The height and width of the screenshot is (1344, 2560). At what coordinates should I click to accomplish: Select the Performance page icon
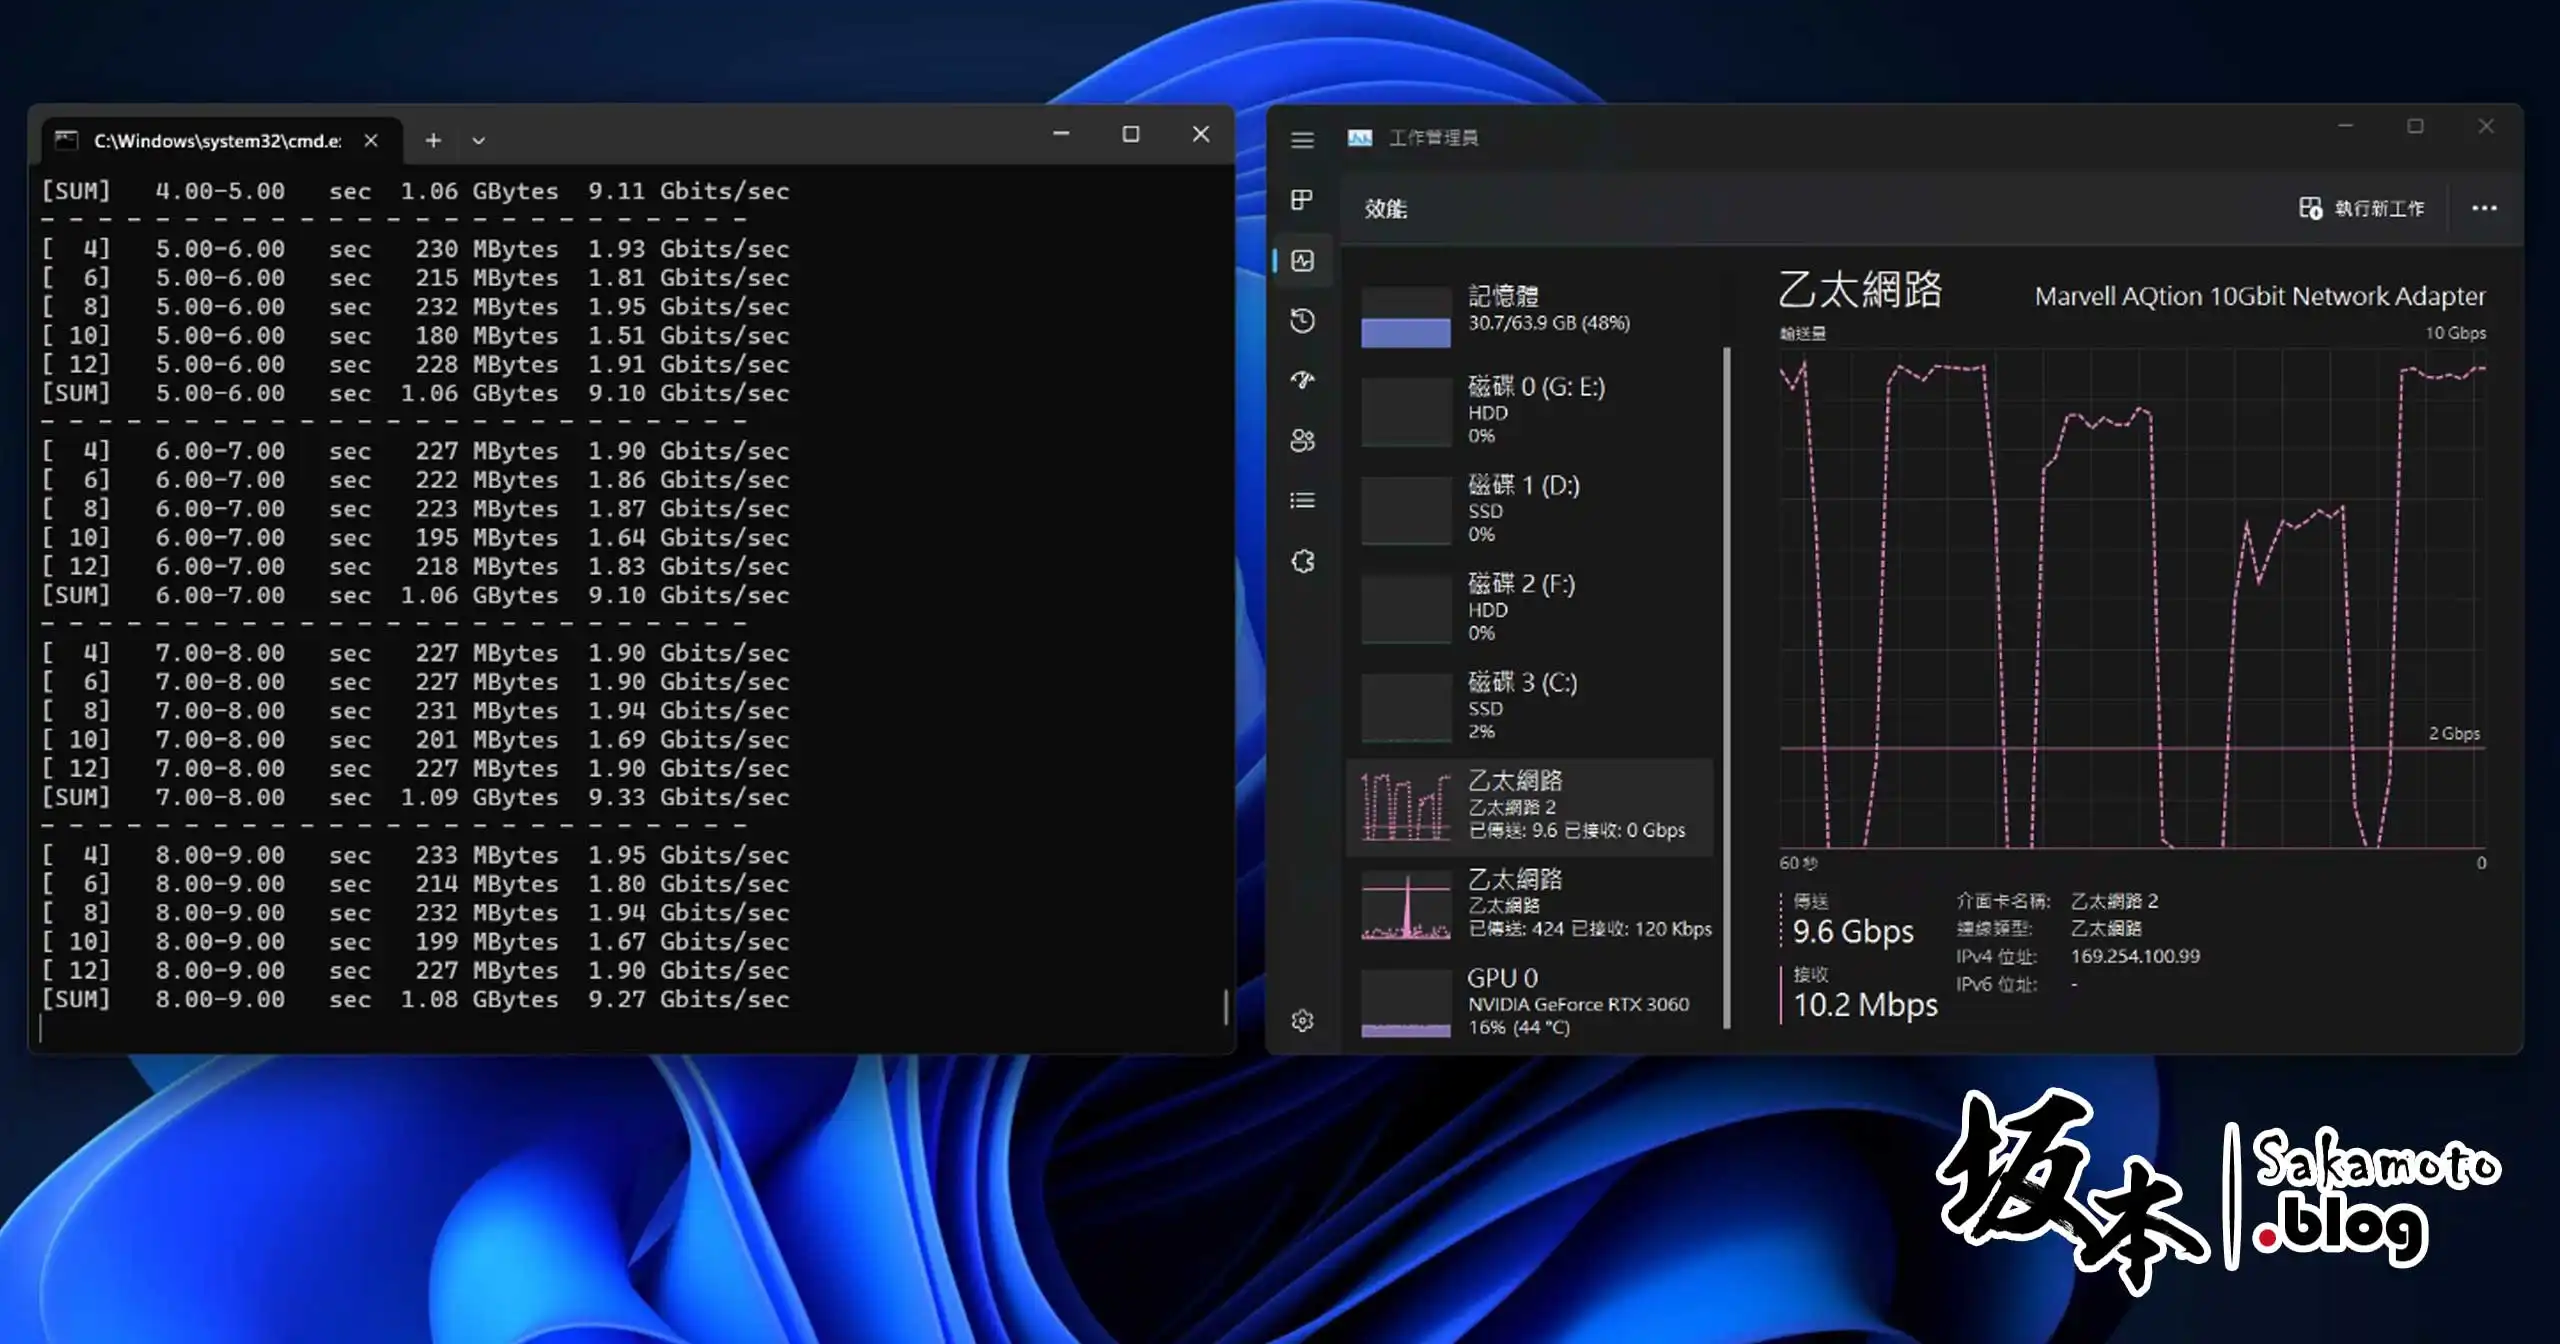click(x=1302, y=261)
